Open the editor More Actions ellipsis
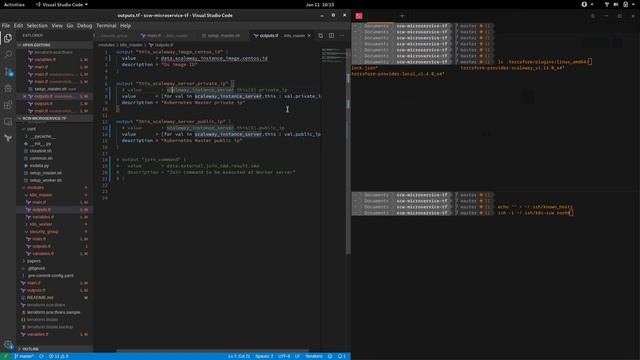This screenshot has height=360, width=640. point(342,36)
